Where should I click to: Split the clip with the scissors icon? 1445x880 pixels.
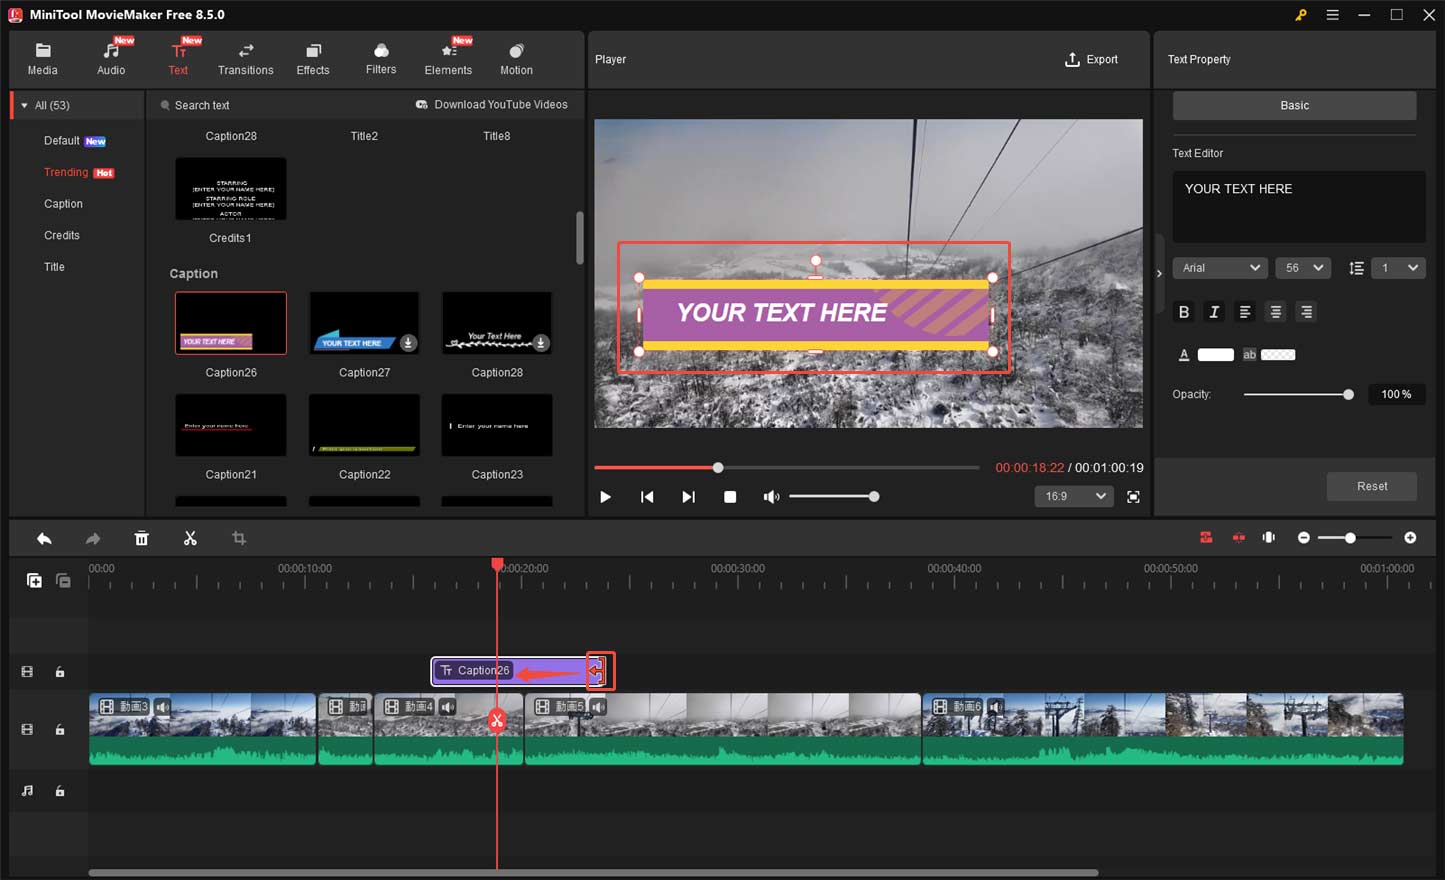click(190, 538)
